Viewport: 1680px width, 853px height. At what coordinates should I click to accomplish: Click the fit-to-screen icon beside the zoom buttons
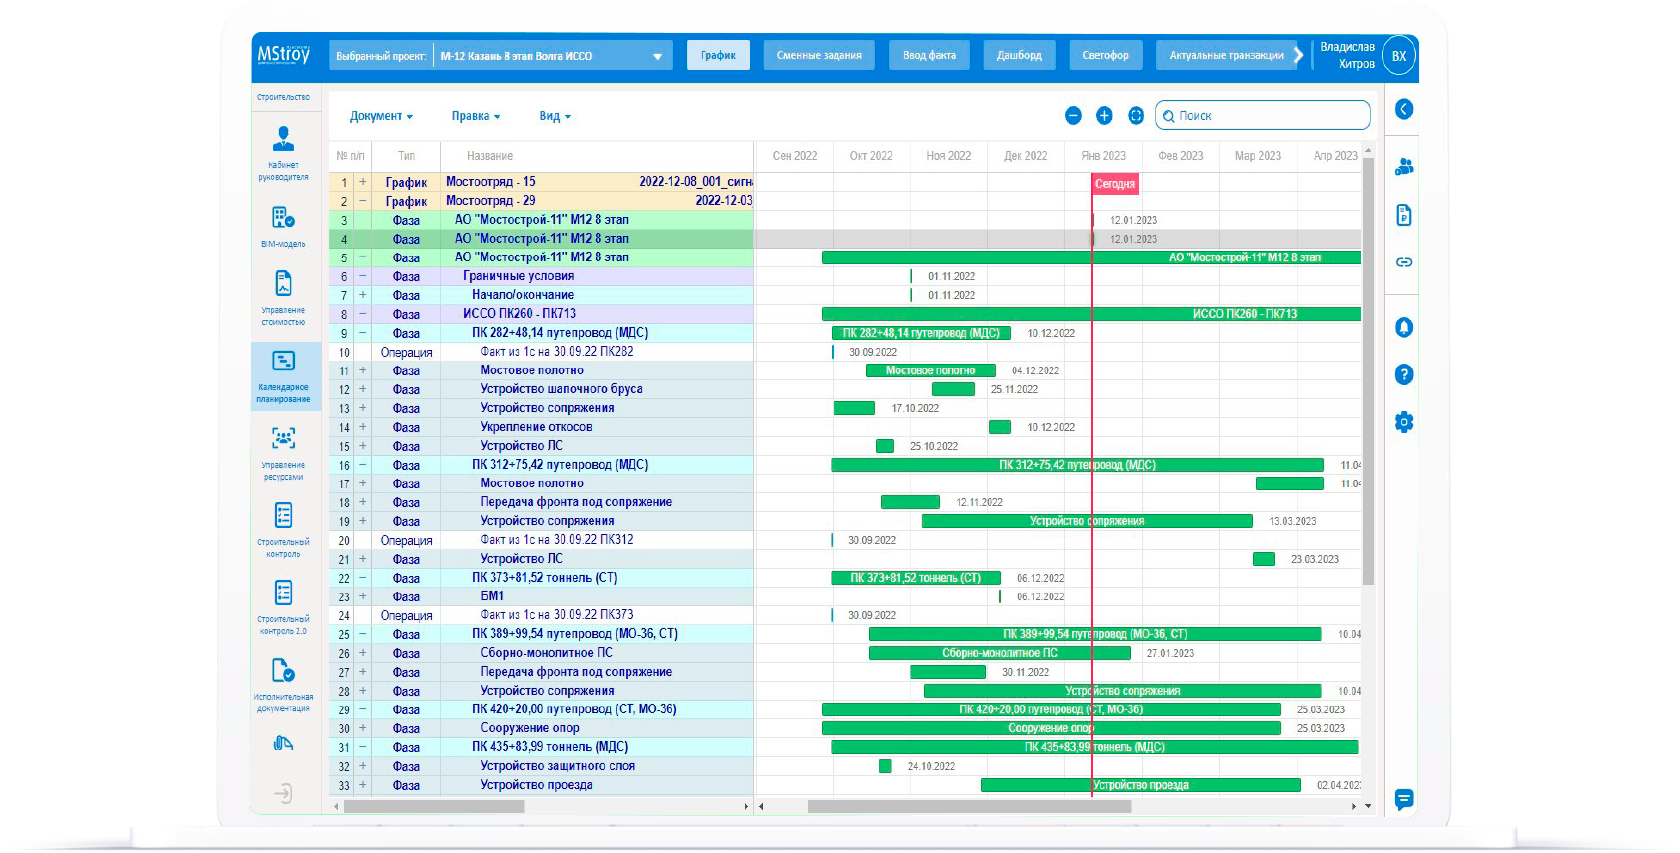click(x=1136, y=116)
